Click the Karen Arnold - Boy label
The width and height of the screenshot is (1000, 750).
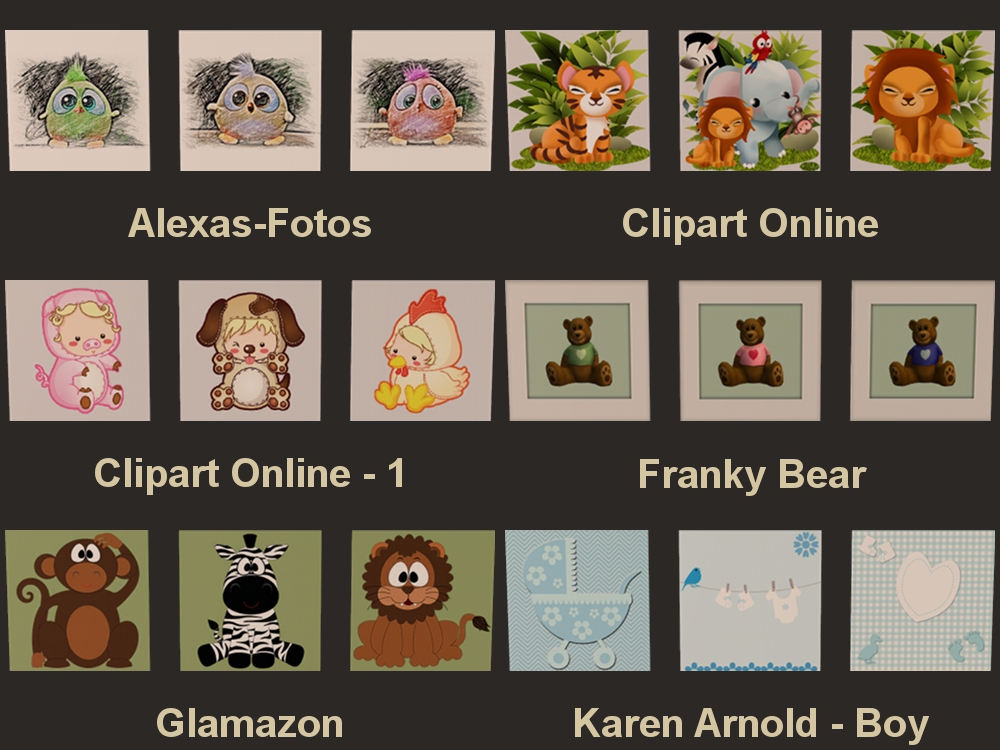pos(751,724)
